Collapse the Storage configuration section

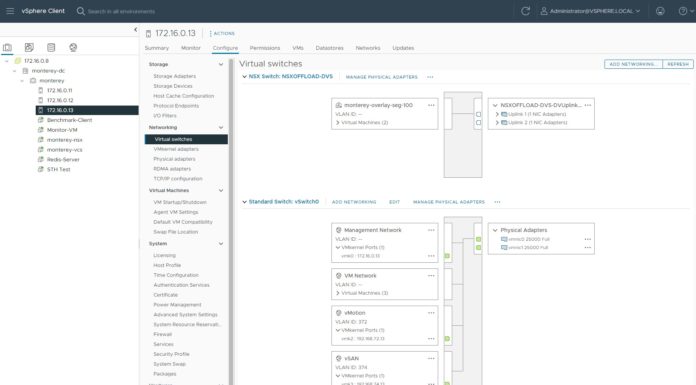pyautogui.click(x=221, y=64)
